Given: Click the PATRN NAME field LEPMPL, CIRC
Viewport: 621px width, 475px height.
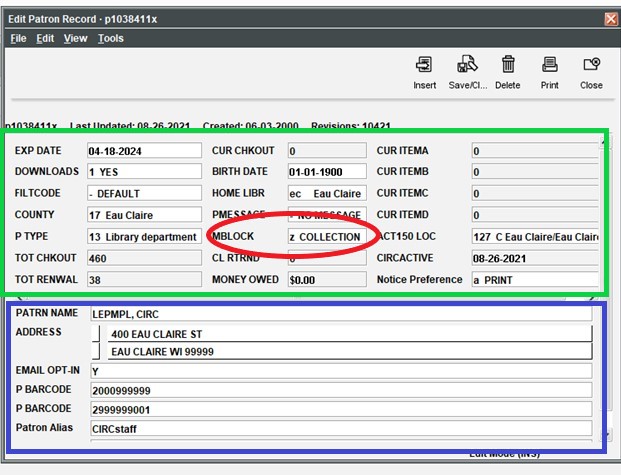Looking at the screenshot, I should point(341,314).
